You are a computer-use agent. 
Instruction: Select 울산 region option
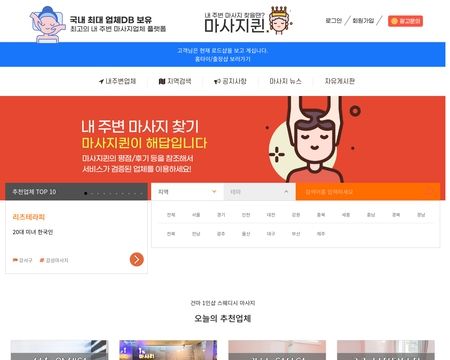[246, 234]
